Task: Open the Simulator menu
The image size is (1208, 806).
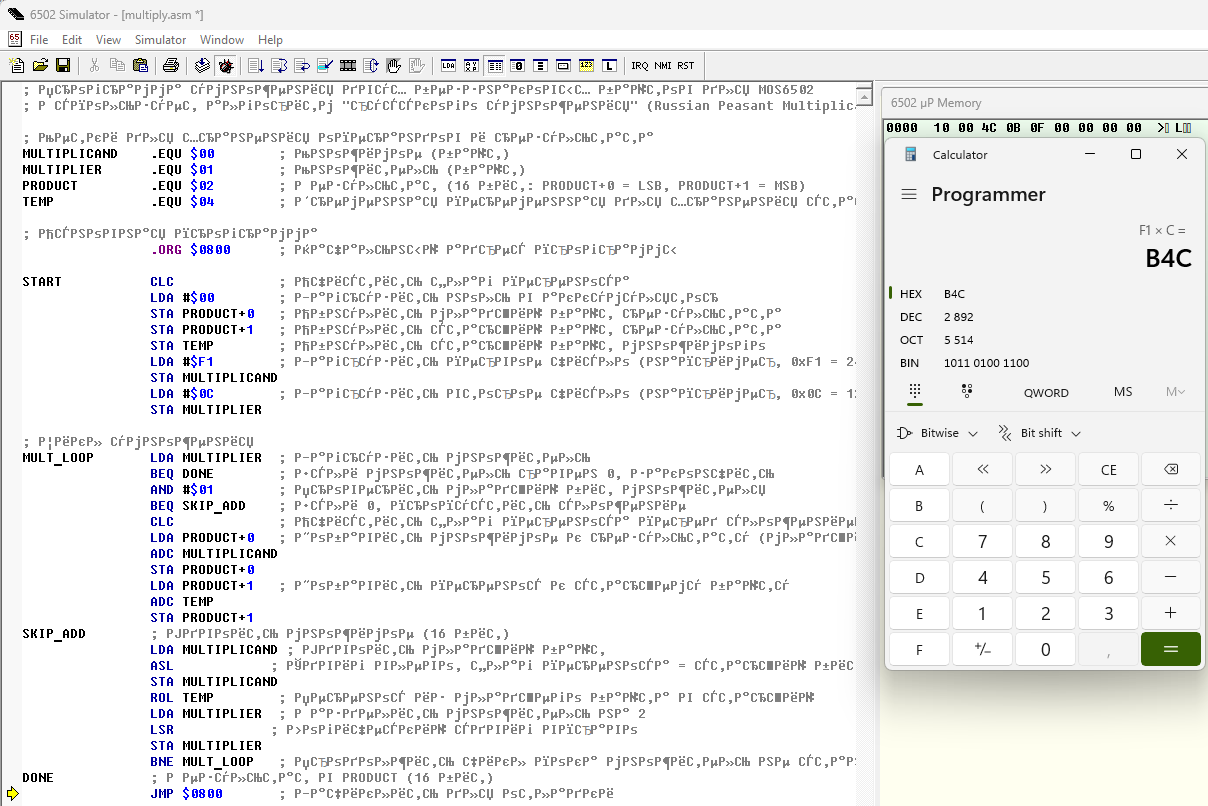Action: pos(160,40)
